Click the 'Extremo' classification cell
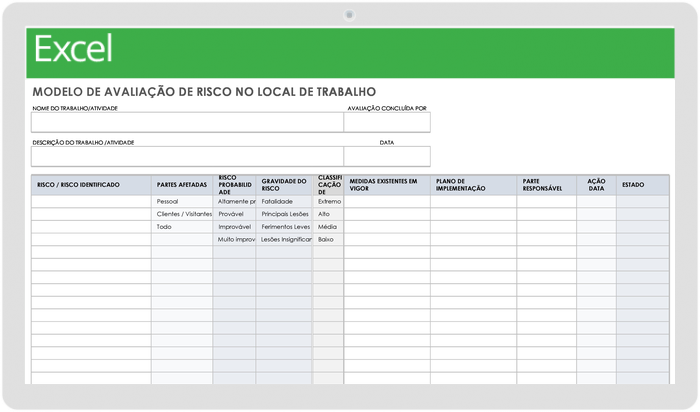Image resolution: width=700 pixels, height=412 pixels. (x=329, y=202)
